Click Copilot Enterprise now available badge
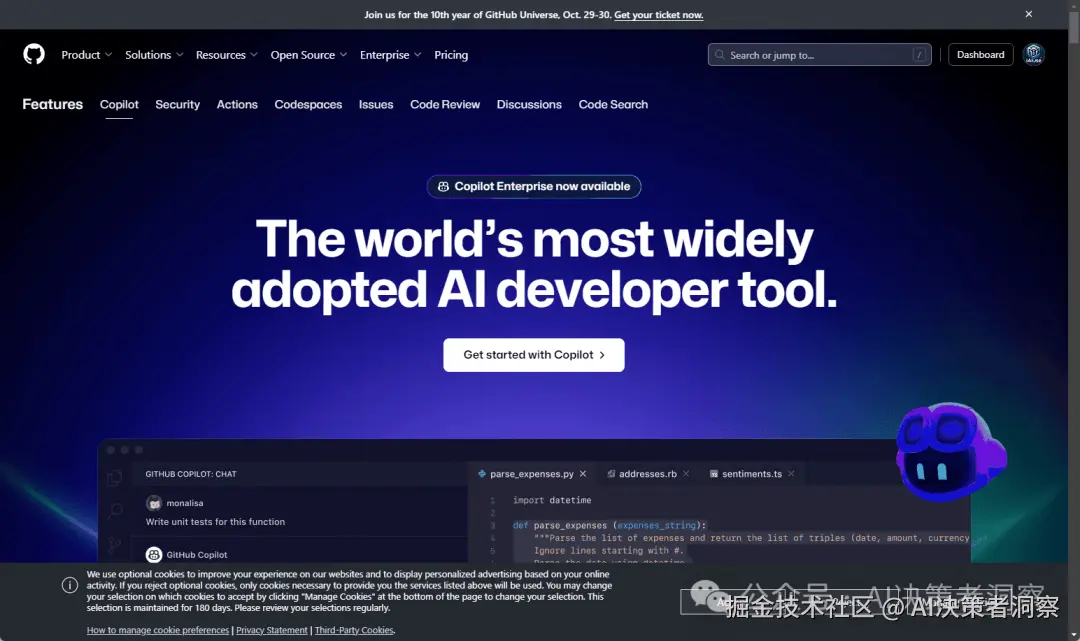 pos(534,187)
